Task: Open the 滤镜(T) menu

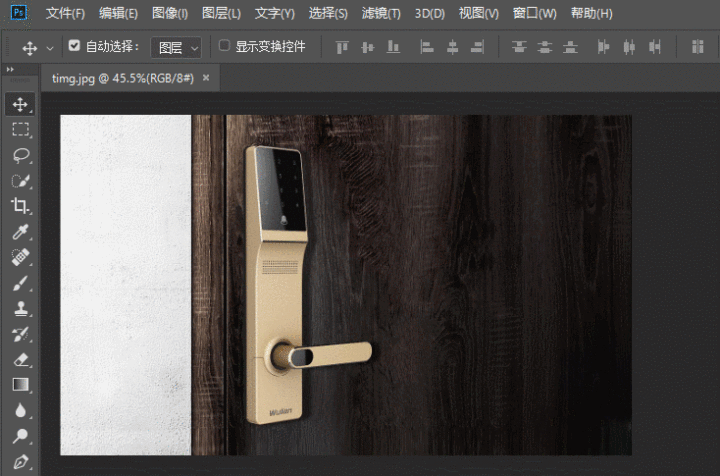Action: pyautogui.click(x=380, y=14)
